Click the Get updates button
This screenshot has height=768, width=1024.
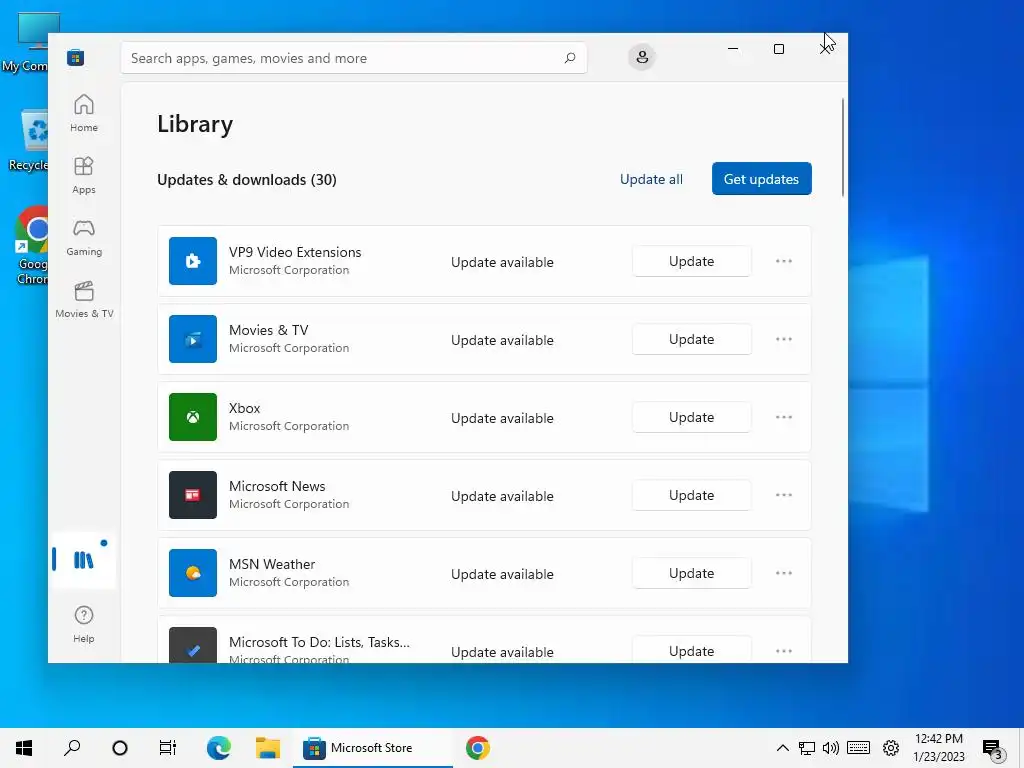[x=761, y=179]
